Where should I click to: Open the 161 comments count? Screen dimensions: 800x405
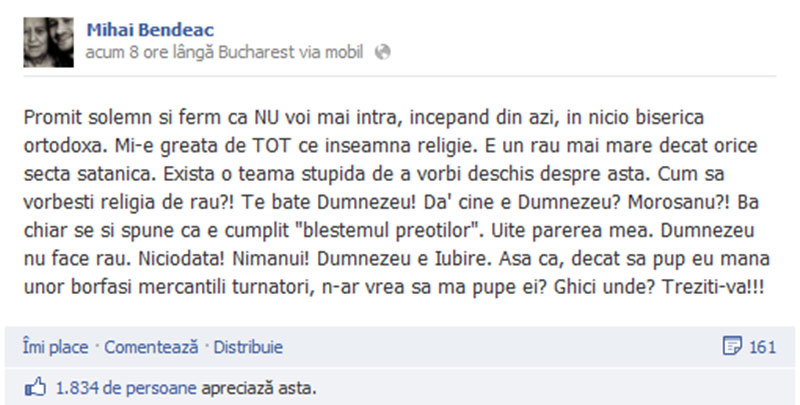tap(763, 347)
